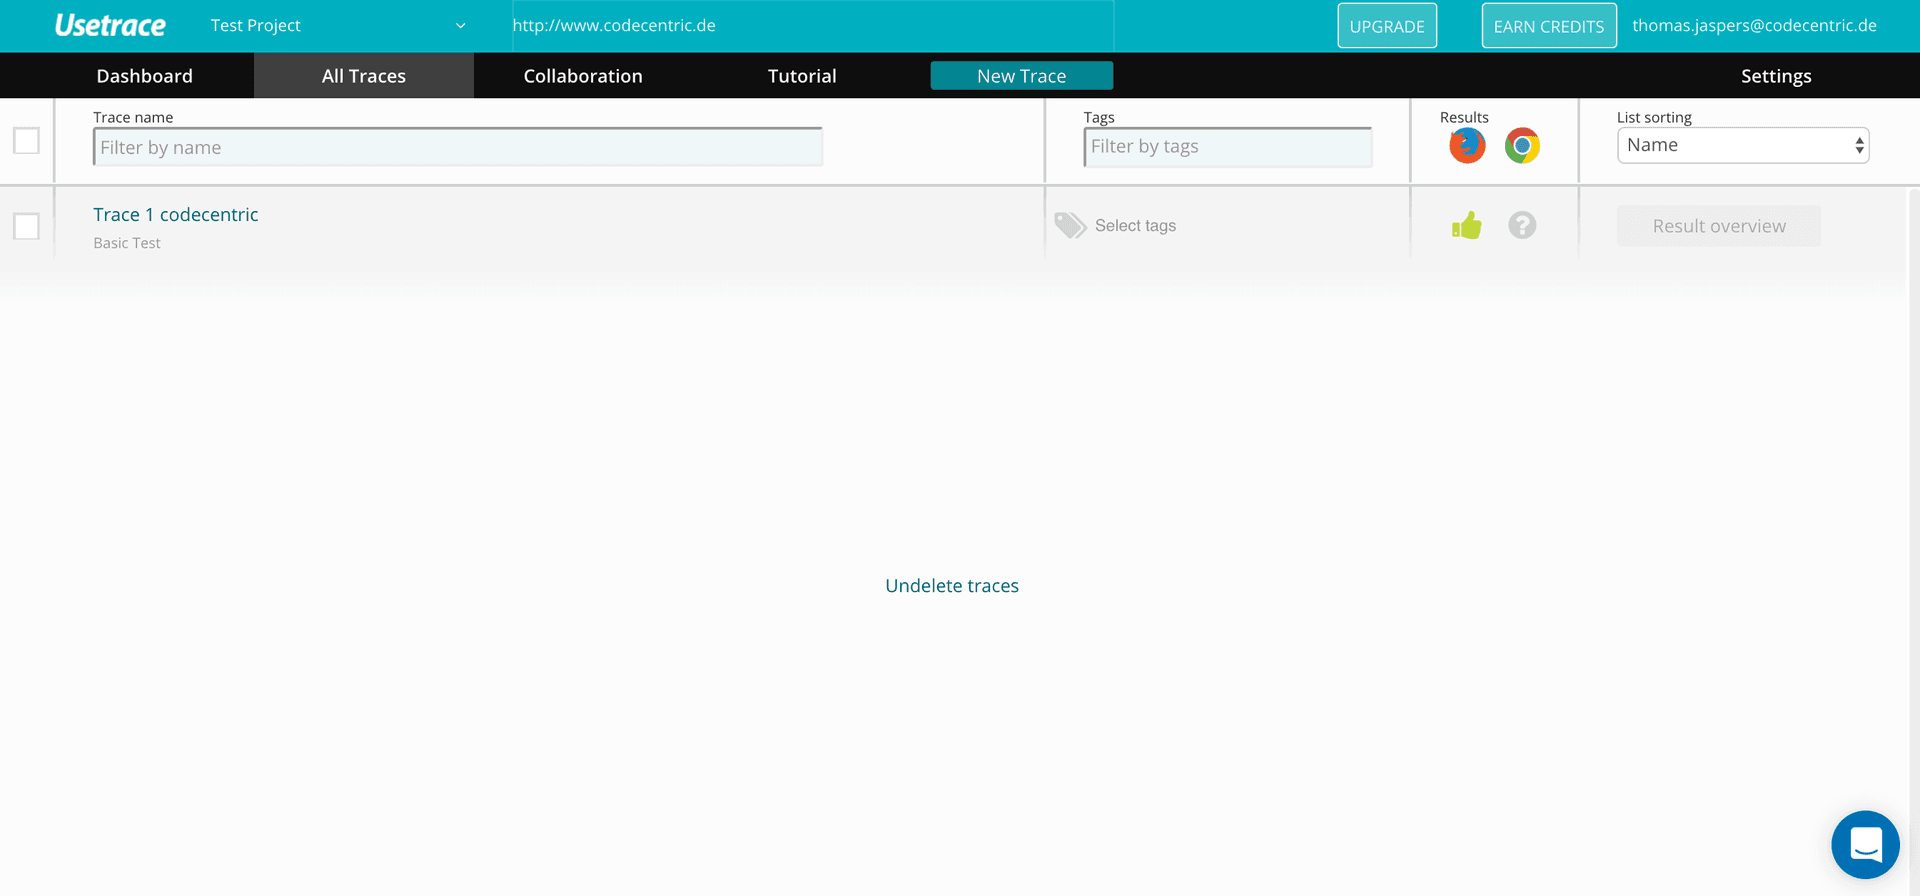
Task: Switch to the Collaboration tab
Action: (583, 76)
